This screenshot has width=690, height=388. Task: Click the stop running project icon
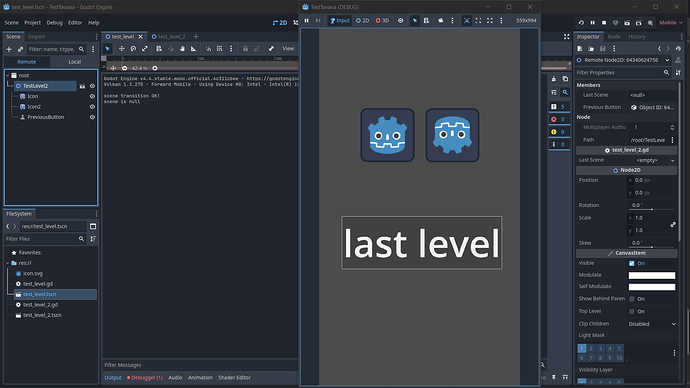pos(604,23)
